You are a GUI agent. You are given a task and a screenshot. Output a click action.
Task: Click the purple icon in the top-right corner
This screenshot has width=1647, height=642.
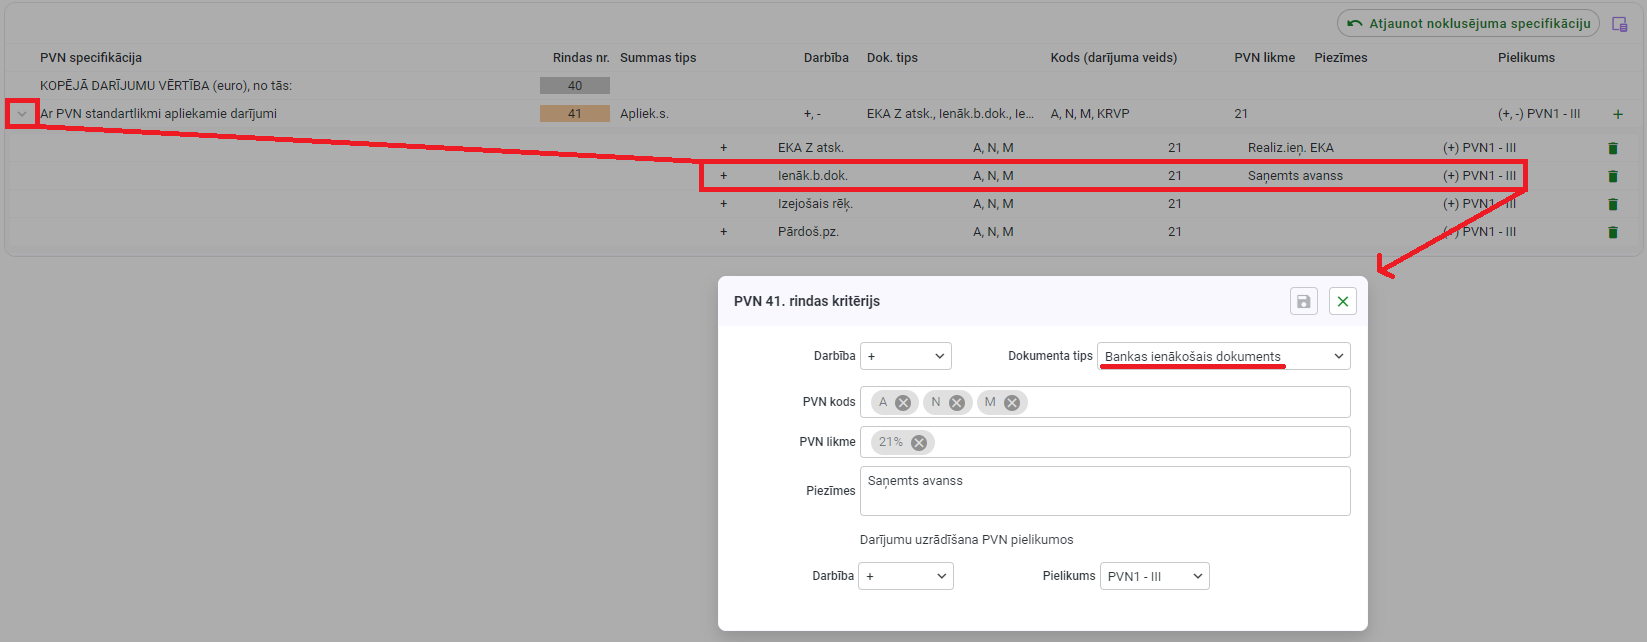(x=1619, y=24)
